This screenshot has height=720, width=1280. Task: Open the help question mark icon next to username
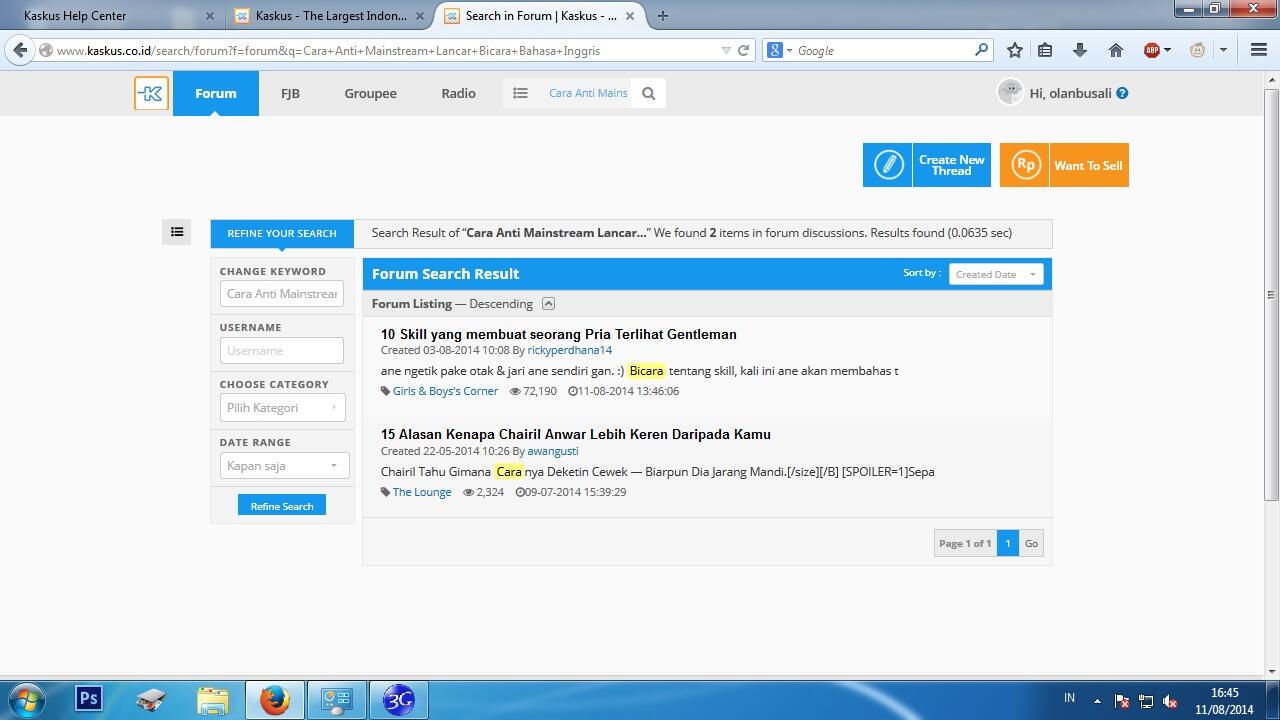pos(1122,93)
